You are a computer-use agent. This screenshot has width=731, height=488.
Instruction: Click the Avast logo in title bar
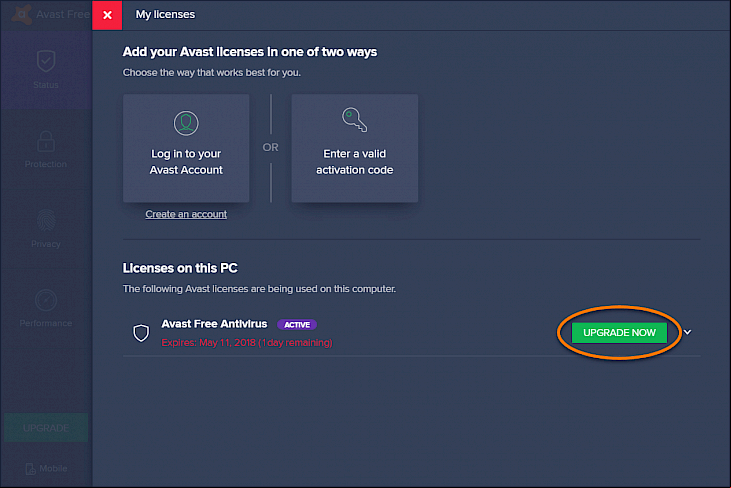click(21, 14)
